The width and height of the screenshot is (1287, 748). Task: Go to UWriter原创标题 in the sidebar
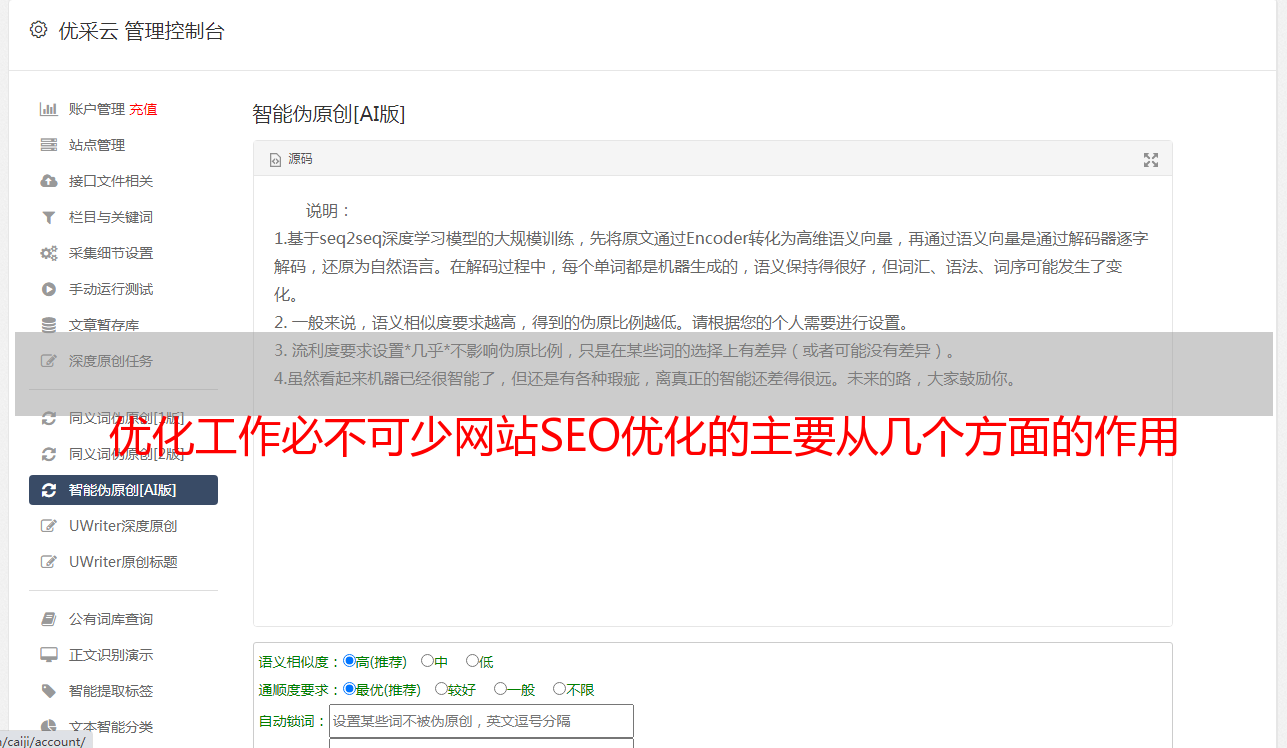point(123,562)
